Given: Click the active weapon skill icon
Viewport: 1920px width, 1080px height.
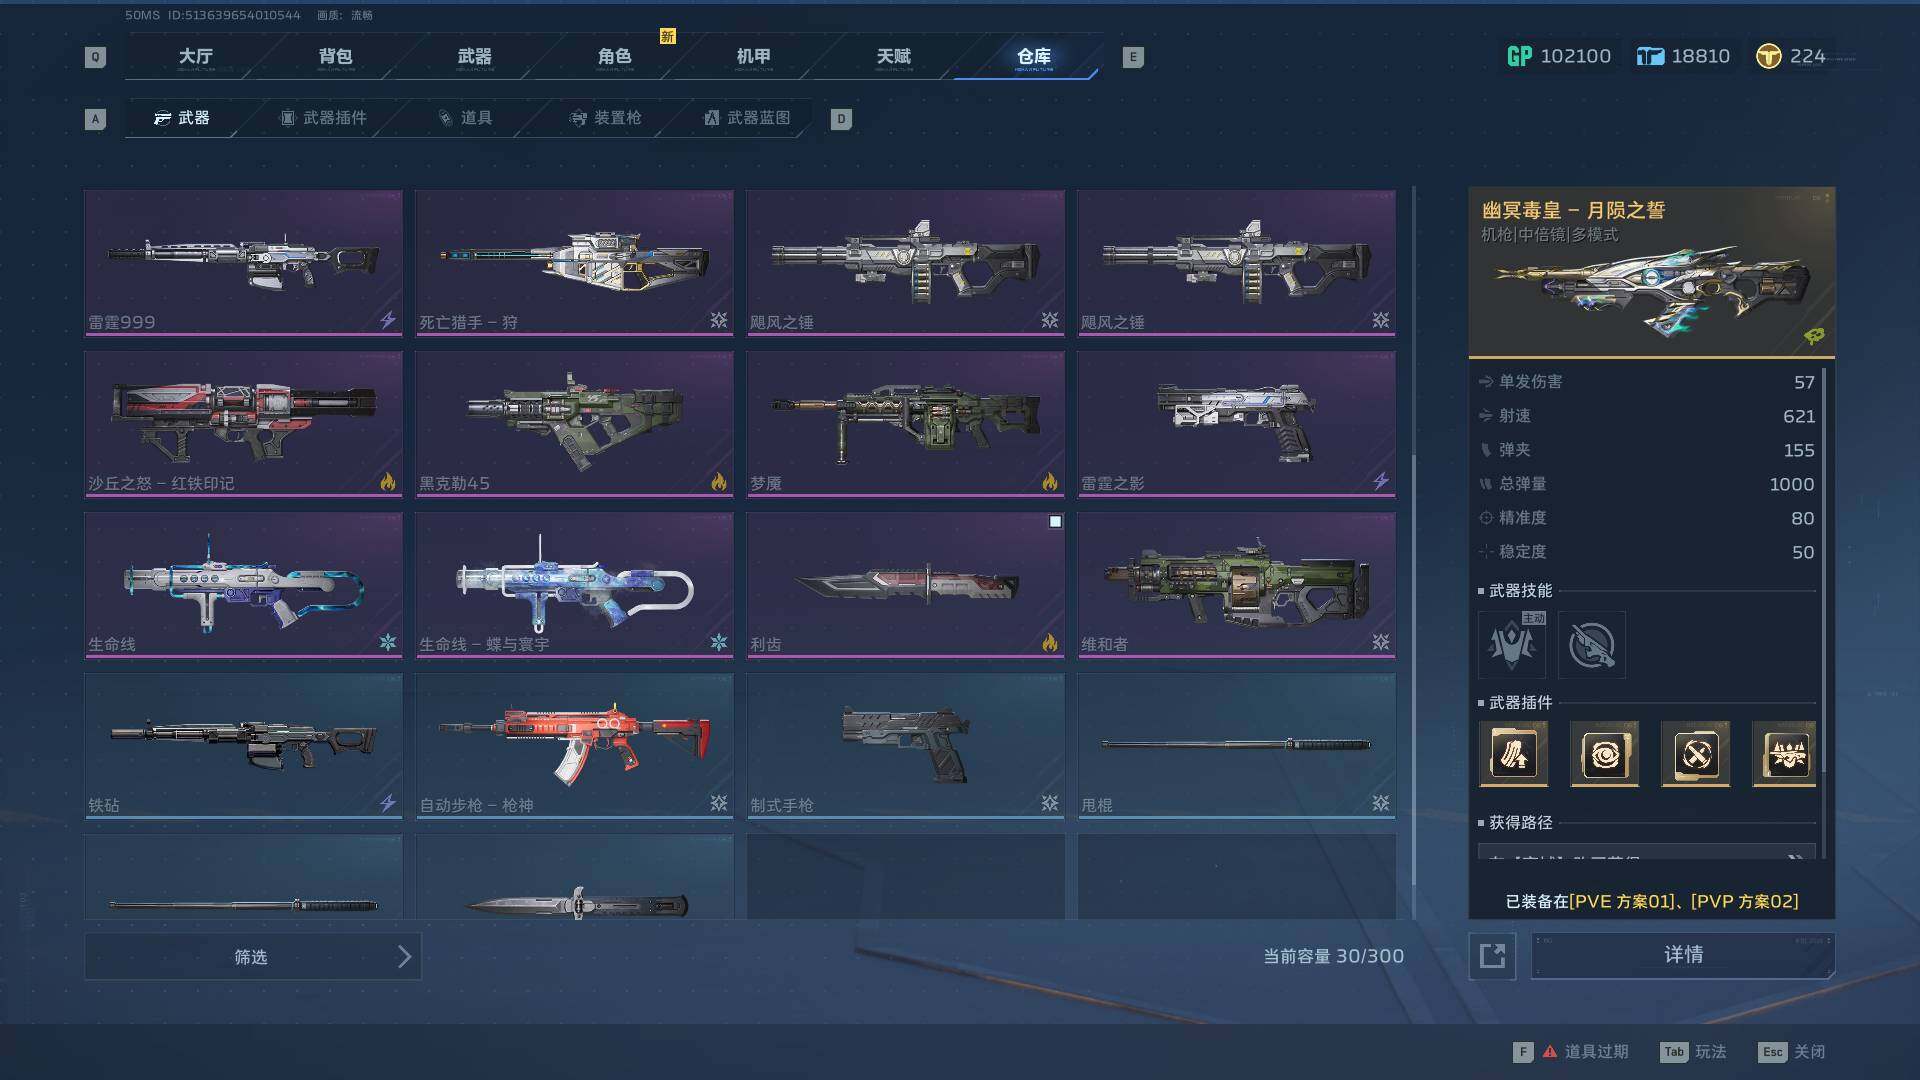Looking at the screenshot, I should [1511, 645].
